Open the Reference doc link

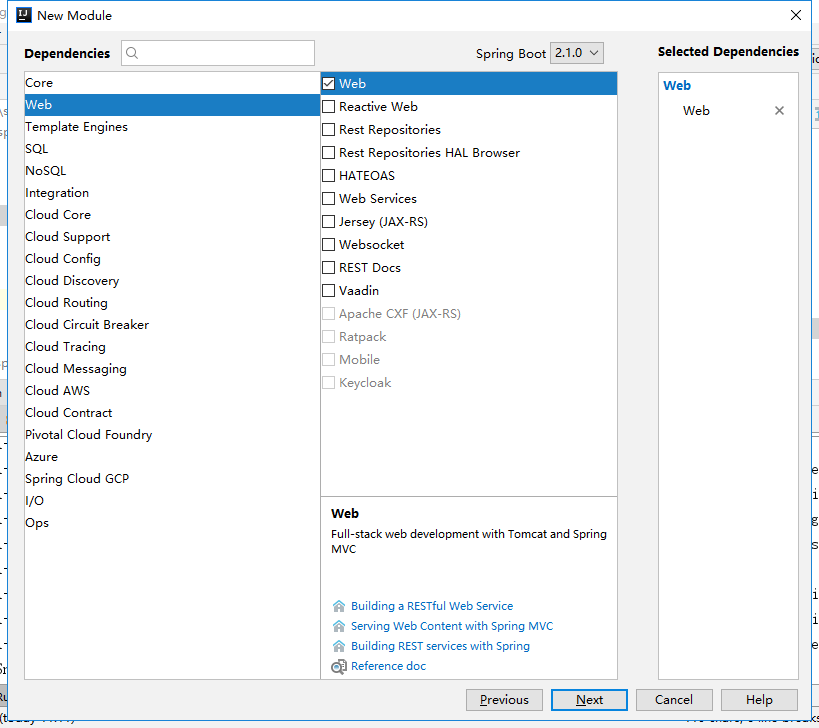(388, 666)
